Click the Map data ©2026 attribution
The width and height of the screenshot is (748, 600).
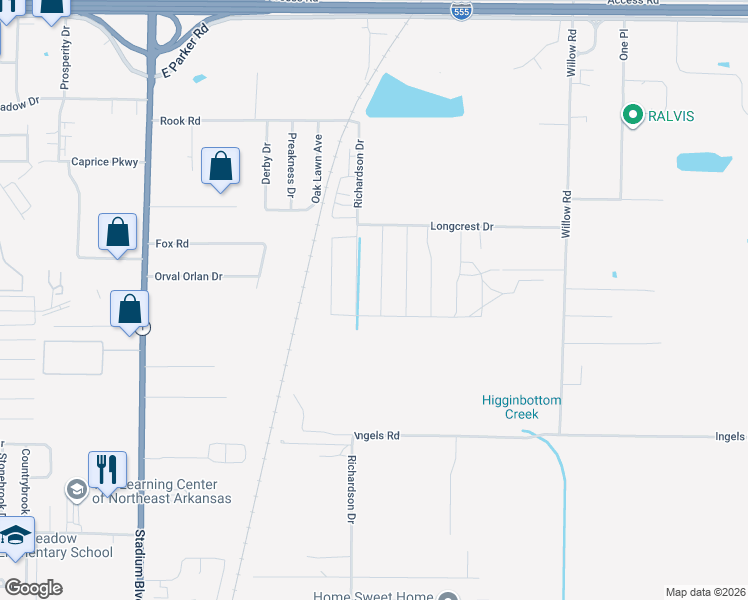pyautogui.click(x=706, y=592)
